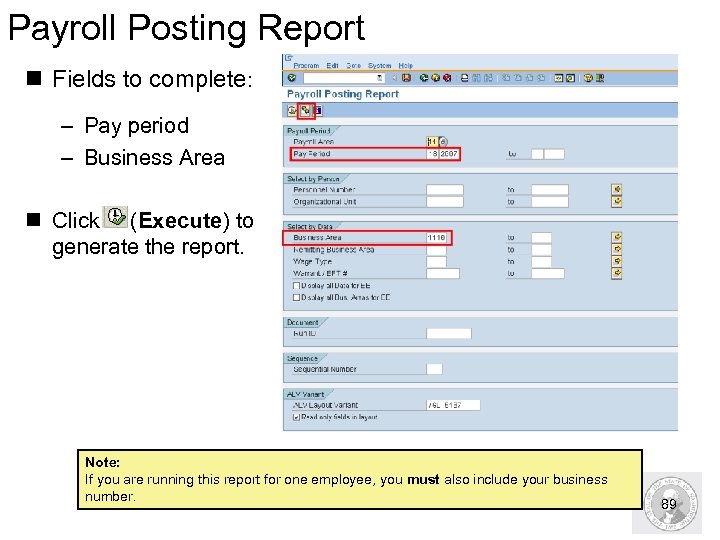This screenshot has width=720, height=540.
Task: Open multiple selection for Personnel Number
Action: (617, 189)
